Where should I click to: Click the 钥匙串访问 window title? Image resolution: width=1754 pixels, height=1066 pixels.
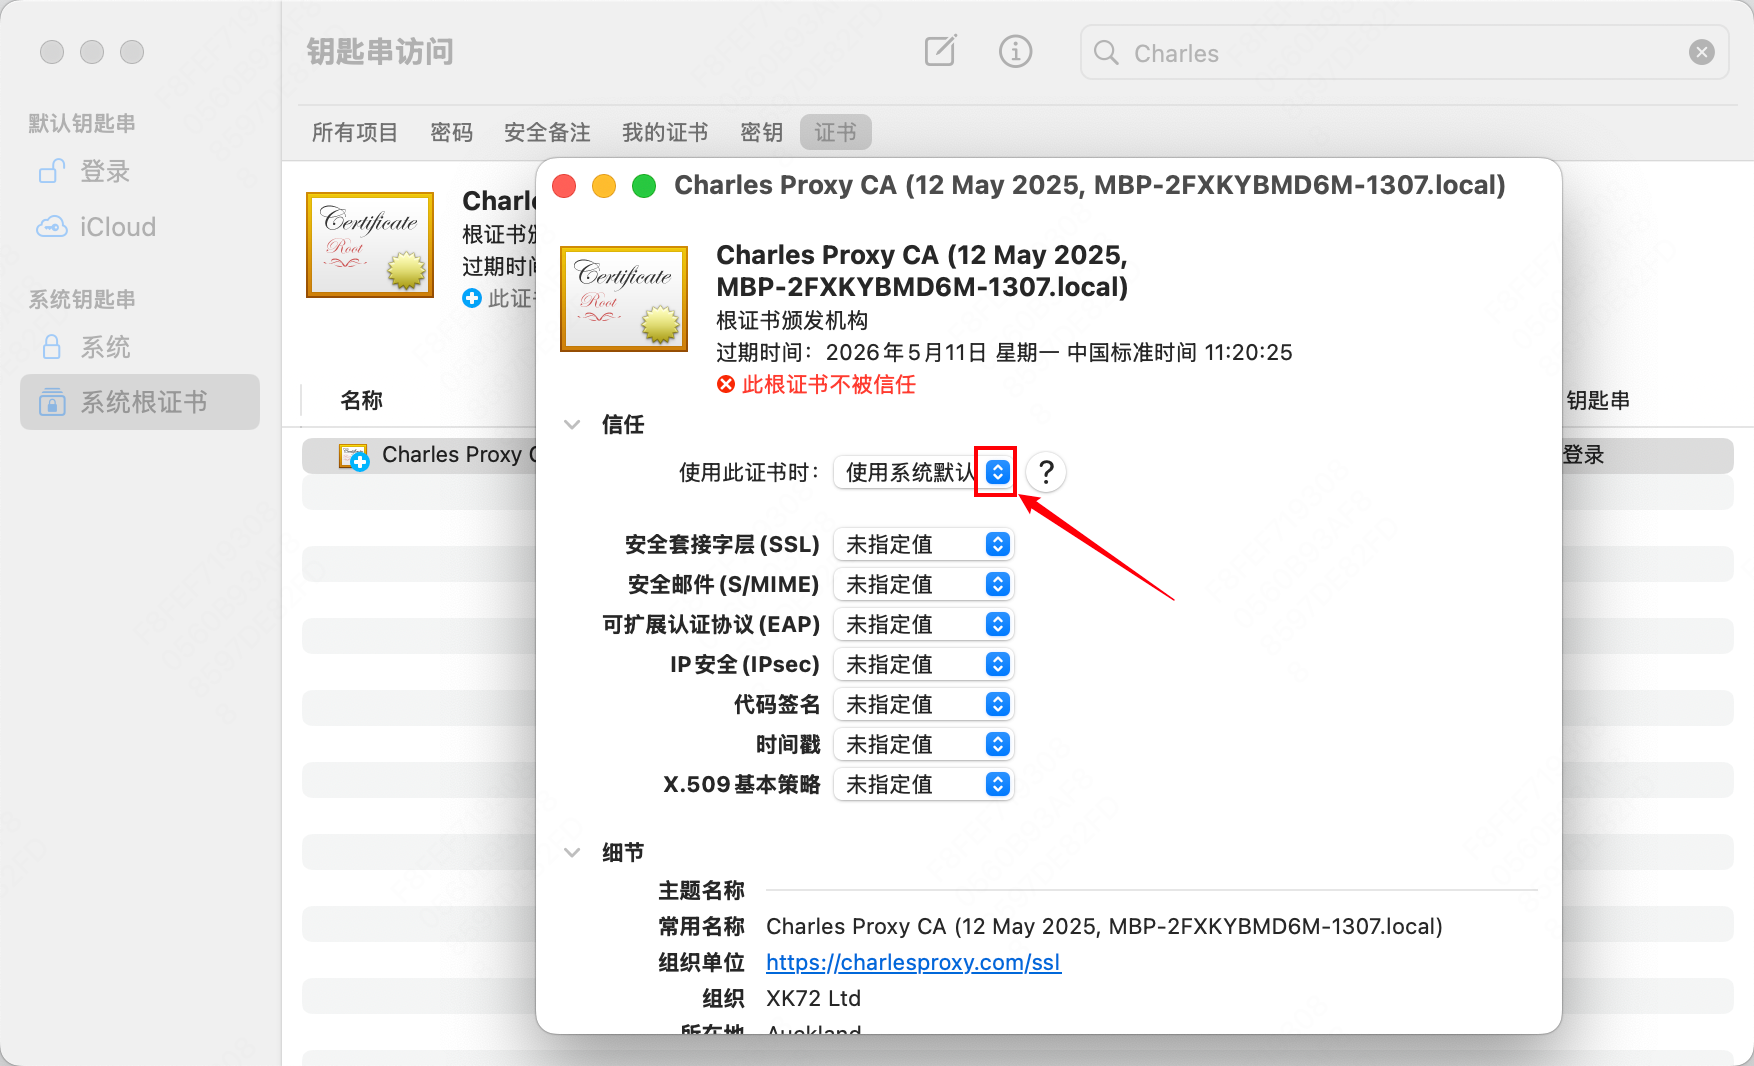click(380, 52)
